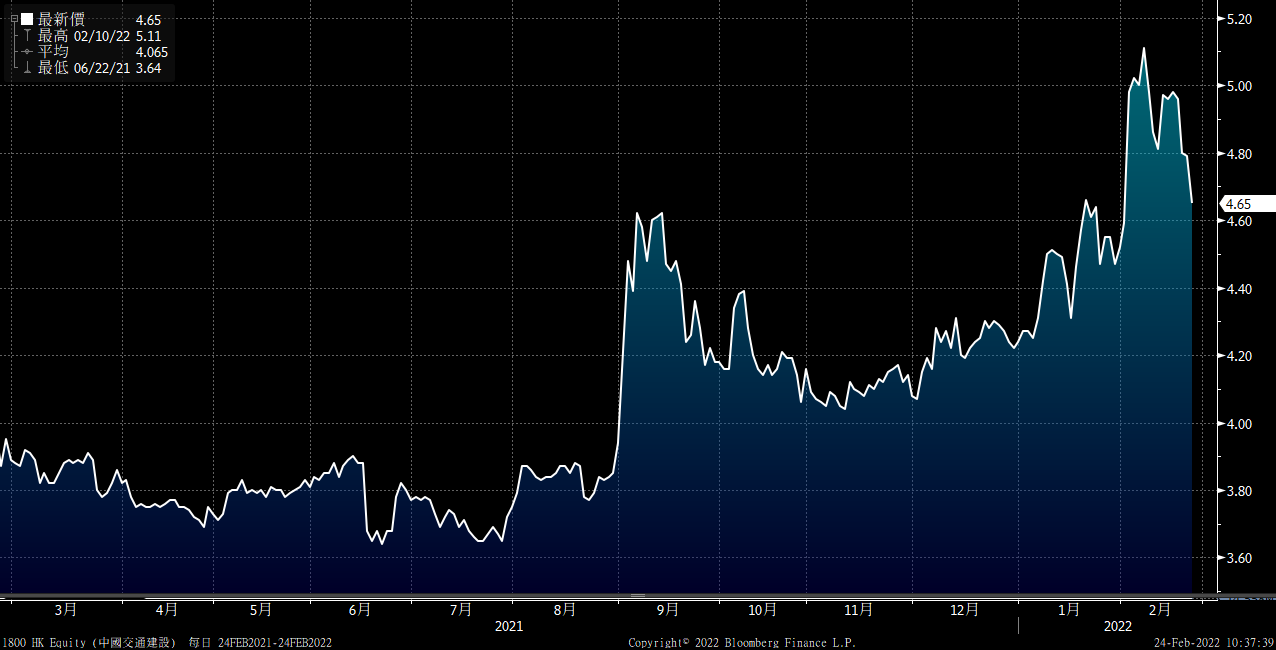Click the 24FEB2021-24FEB2022 date range text
This screenshot has height=650, width=1276.
pos(274,642)
